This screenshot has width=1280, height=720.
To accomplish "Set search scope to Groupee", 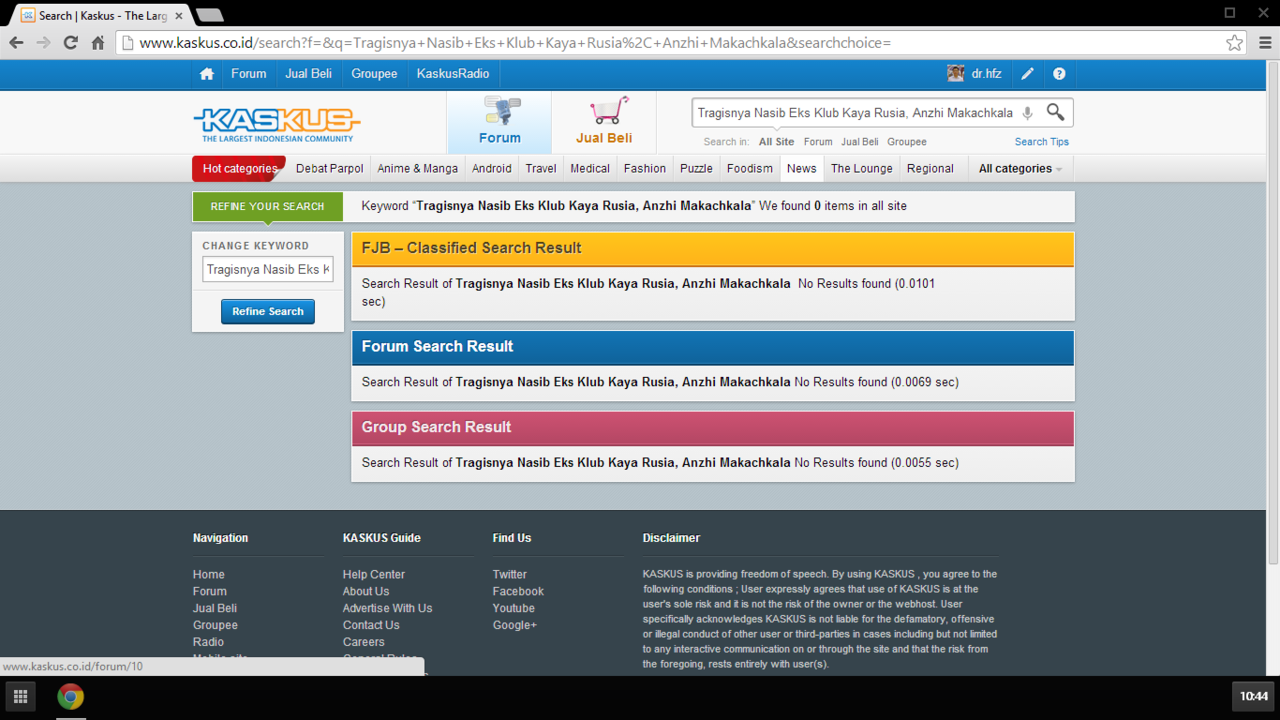I will point(907,142).
